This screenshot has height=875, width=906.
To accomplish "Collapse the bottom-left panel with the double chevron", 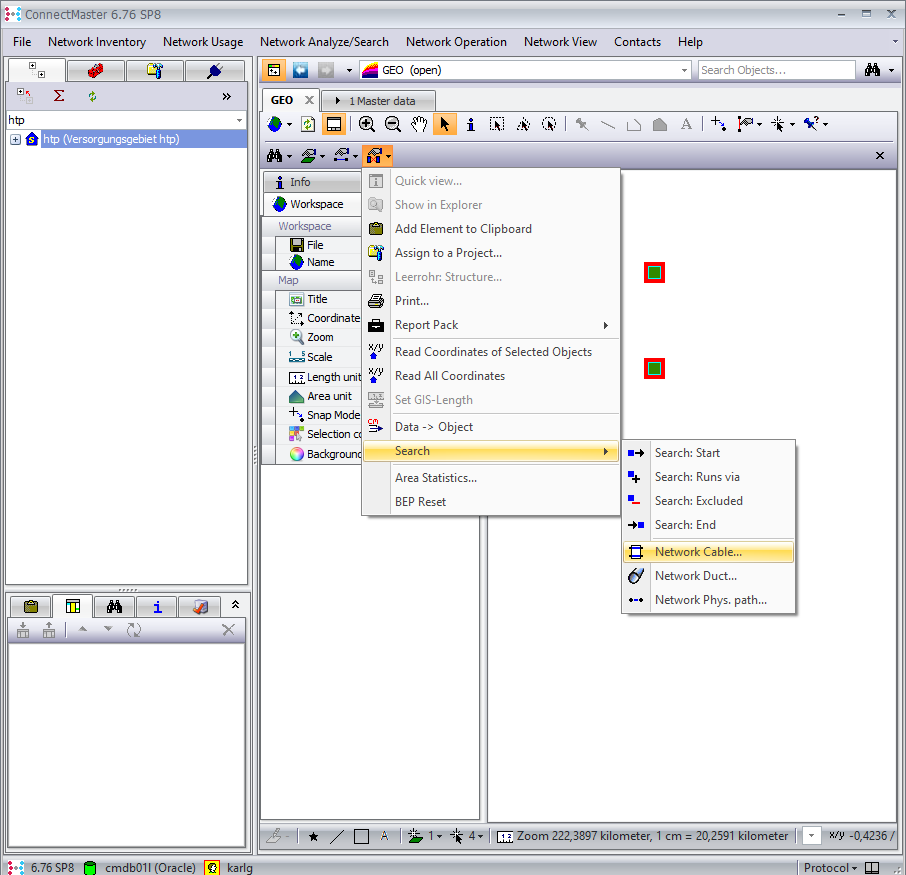I will click(x=235, y=605).
